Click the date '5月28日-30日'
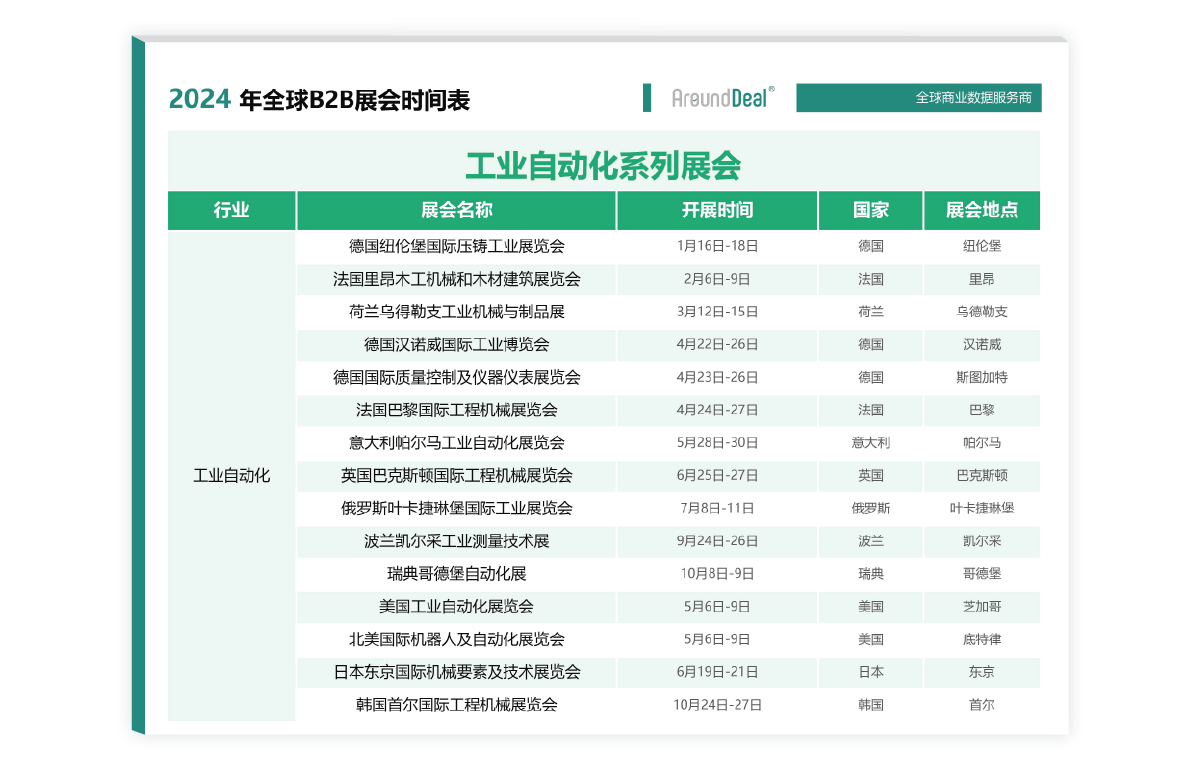1200x770 pixels. [717, 443]
